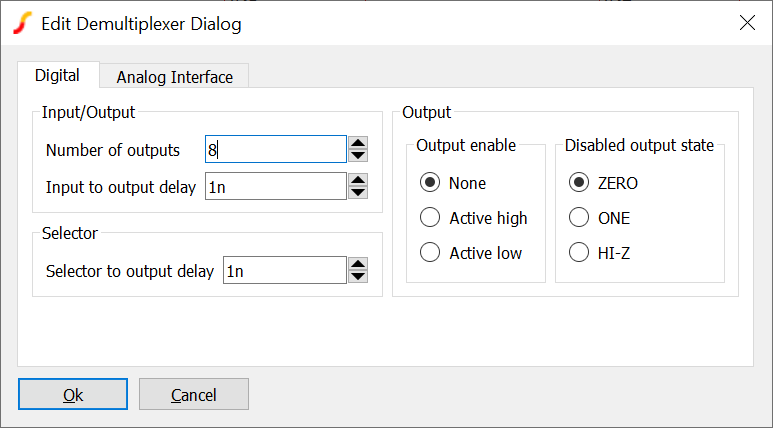Choose Active low output enable
773x428 pixels.
[x=431, y=253]
